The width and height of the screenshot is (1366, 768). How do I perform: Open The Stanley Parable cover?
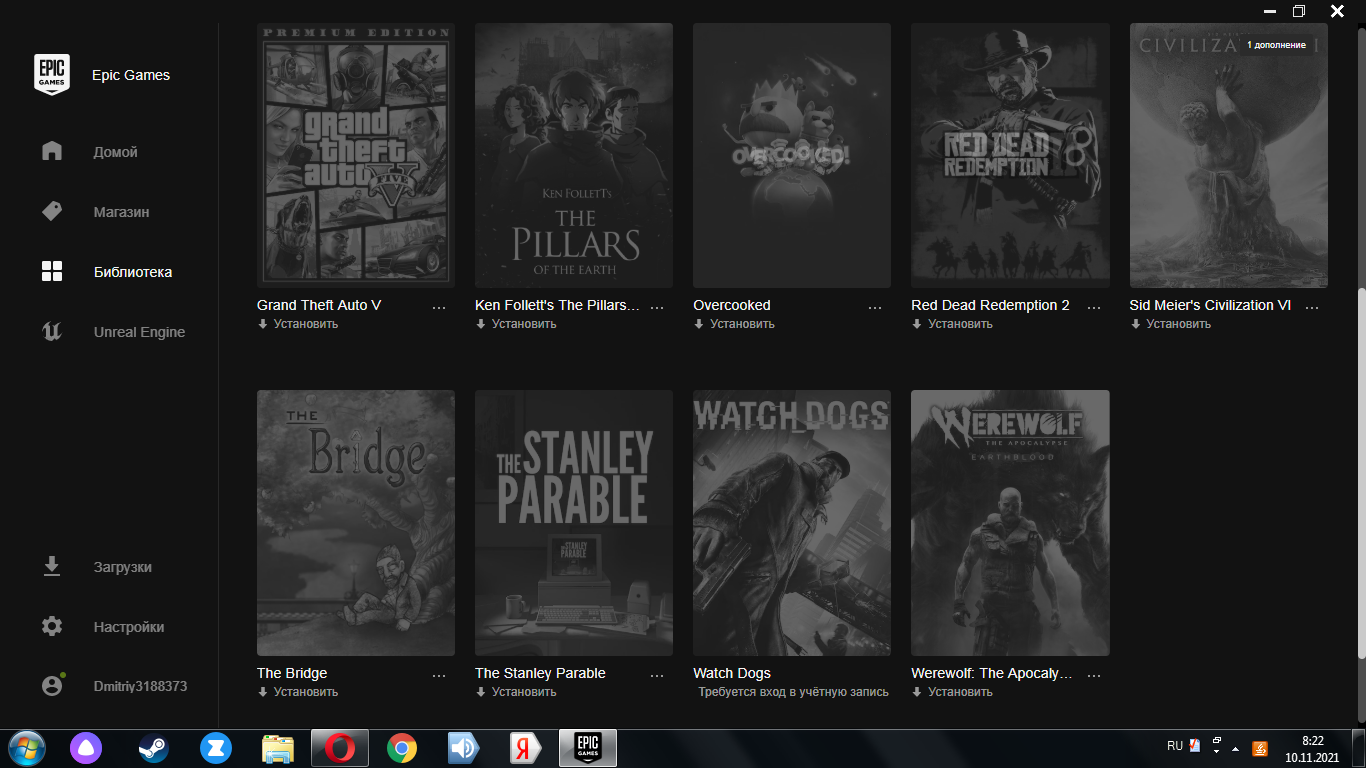point(574,523)
